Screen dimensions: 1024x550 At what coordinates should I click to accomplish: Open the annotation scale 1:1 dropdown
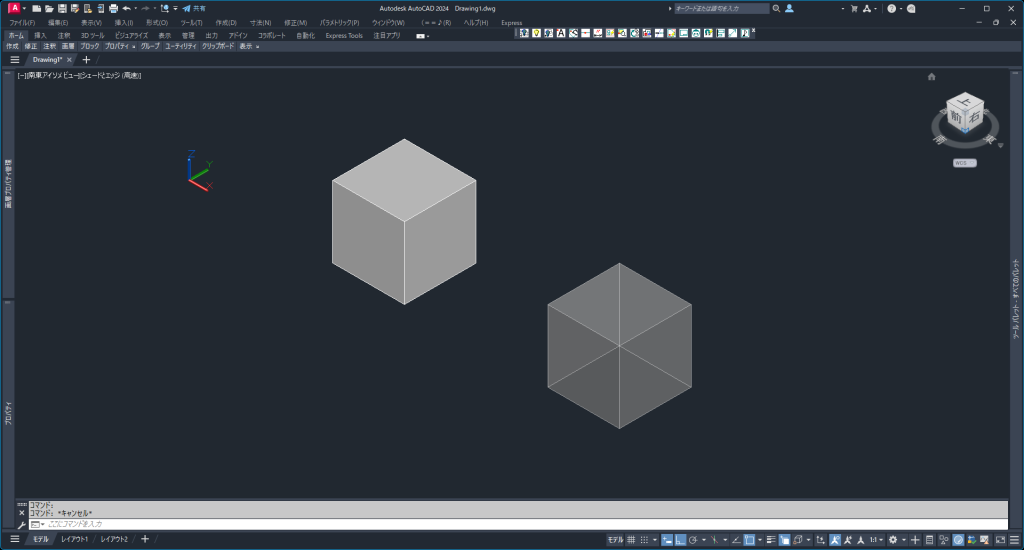(x=875, y=539)
